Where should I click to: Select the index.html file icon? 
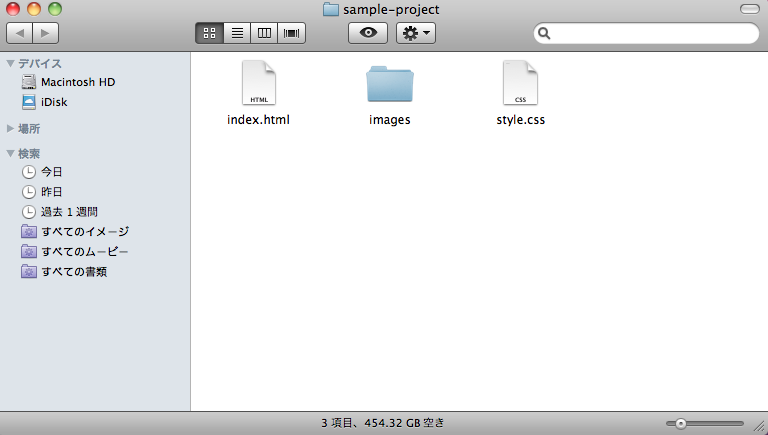tap(259, 83)
